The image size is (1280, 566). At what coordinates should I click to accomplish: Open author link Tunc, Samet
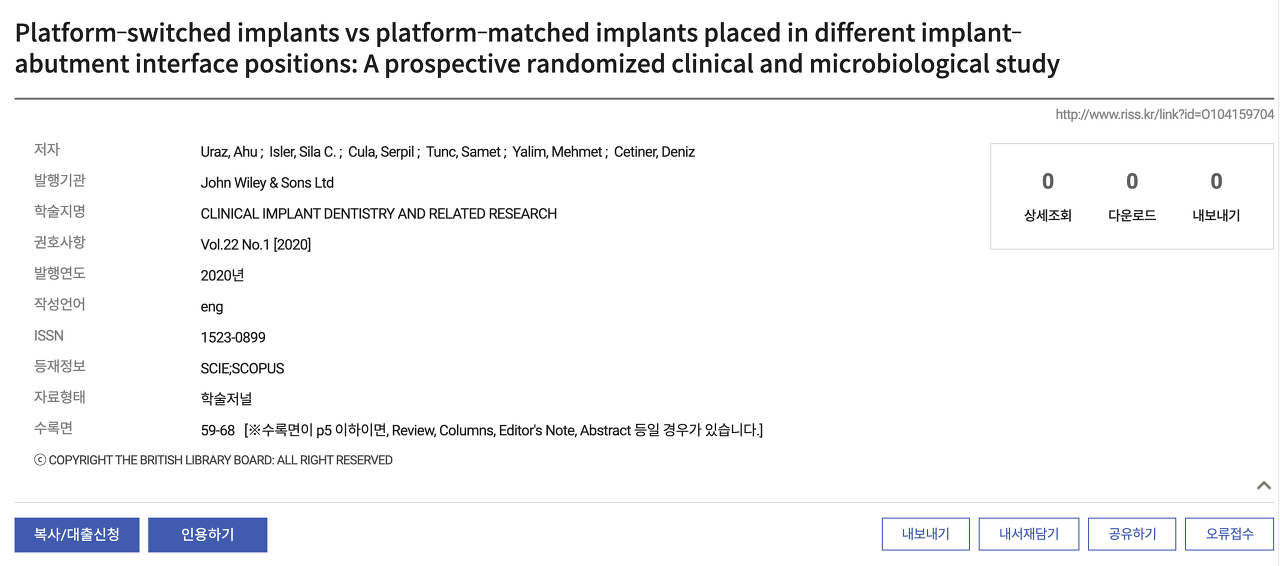tap(463, 152)
